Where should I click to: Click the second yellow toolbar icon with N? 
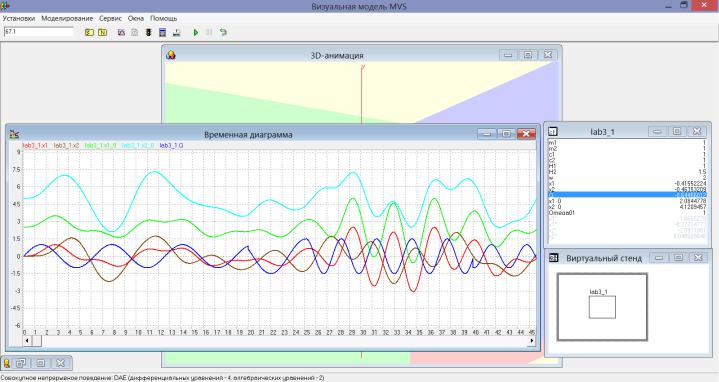[103, 32]
